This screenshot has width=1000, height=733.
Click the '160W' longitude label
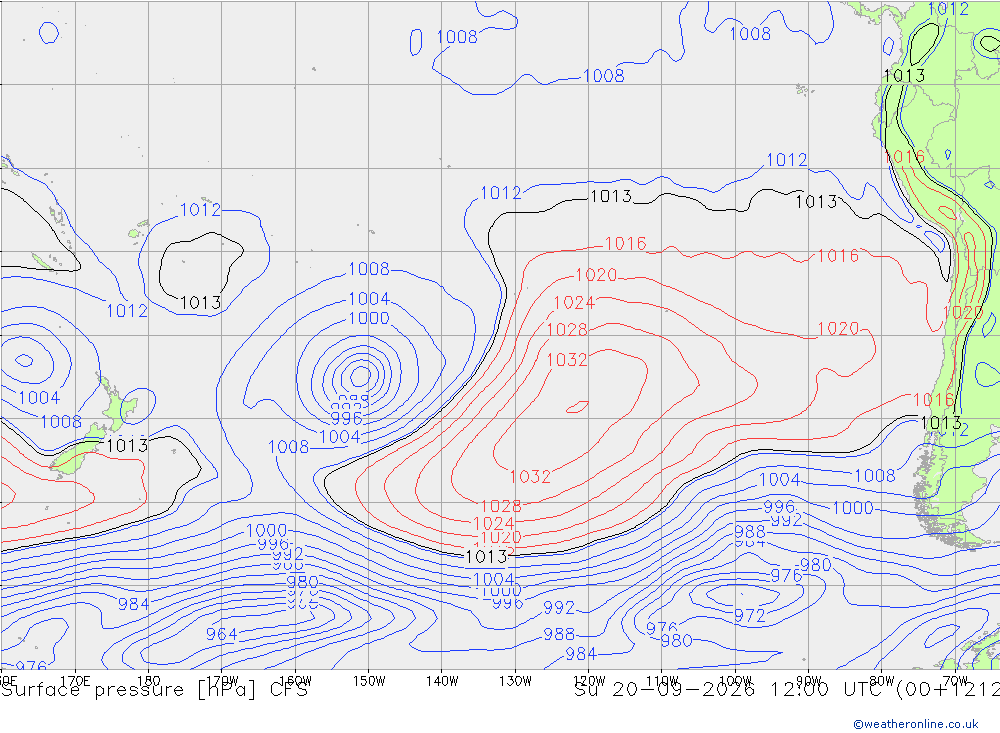pyautogui.click(x=295, y=681)
